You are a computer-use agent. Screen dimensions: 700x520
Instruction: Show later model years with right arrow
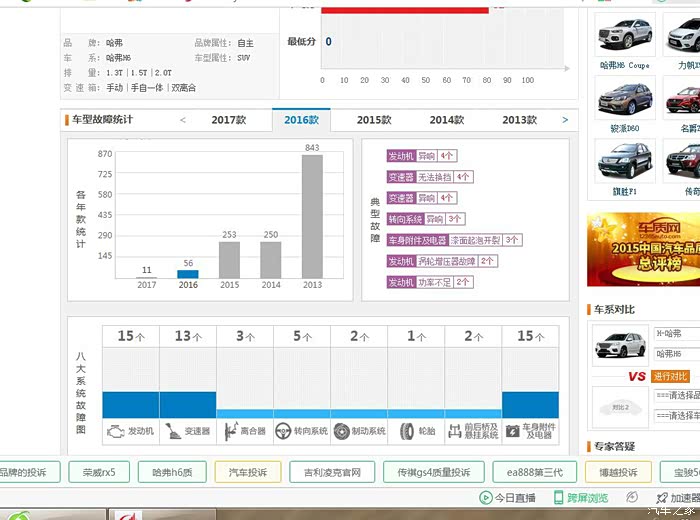(565, 120)
